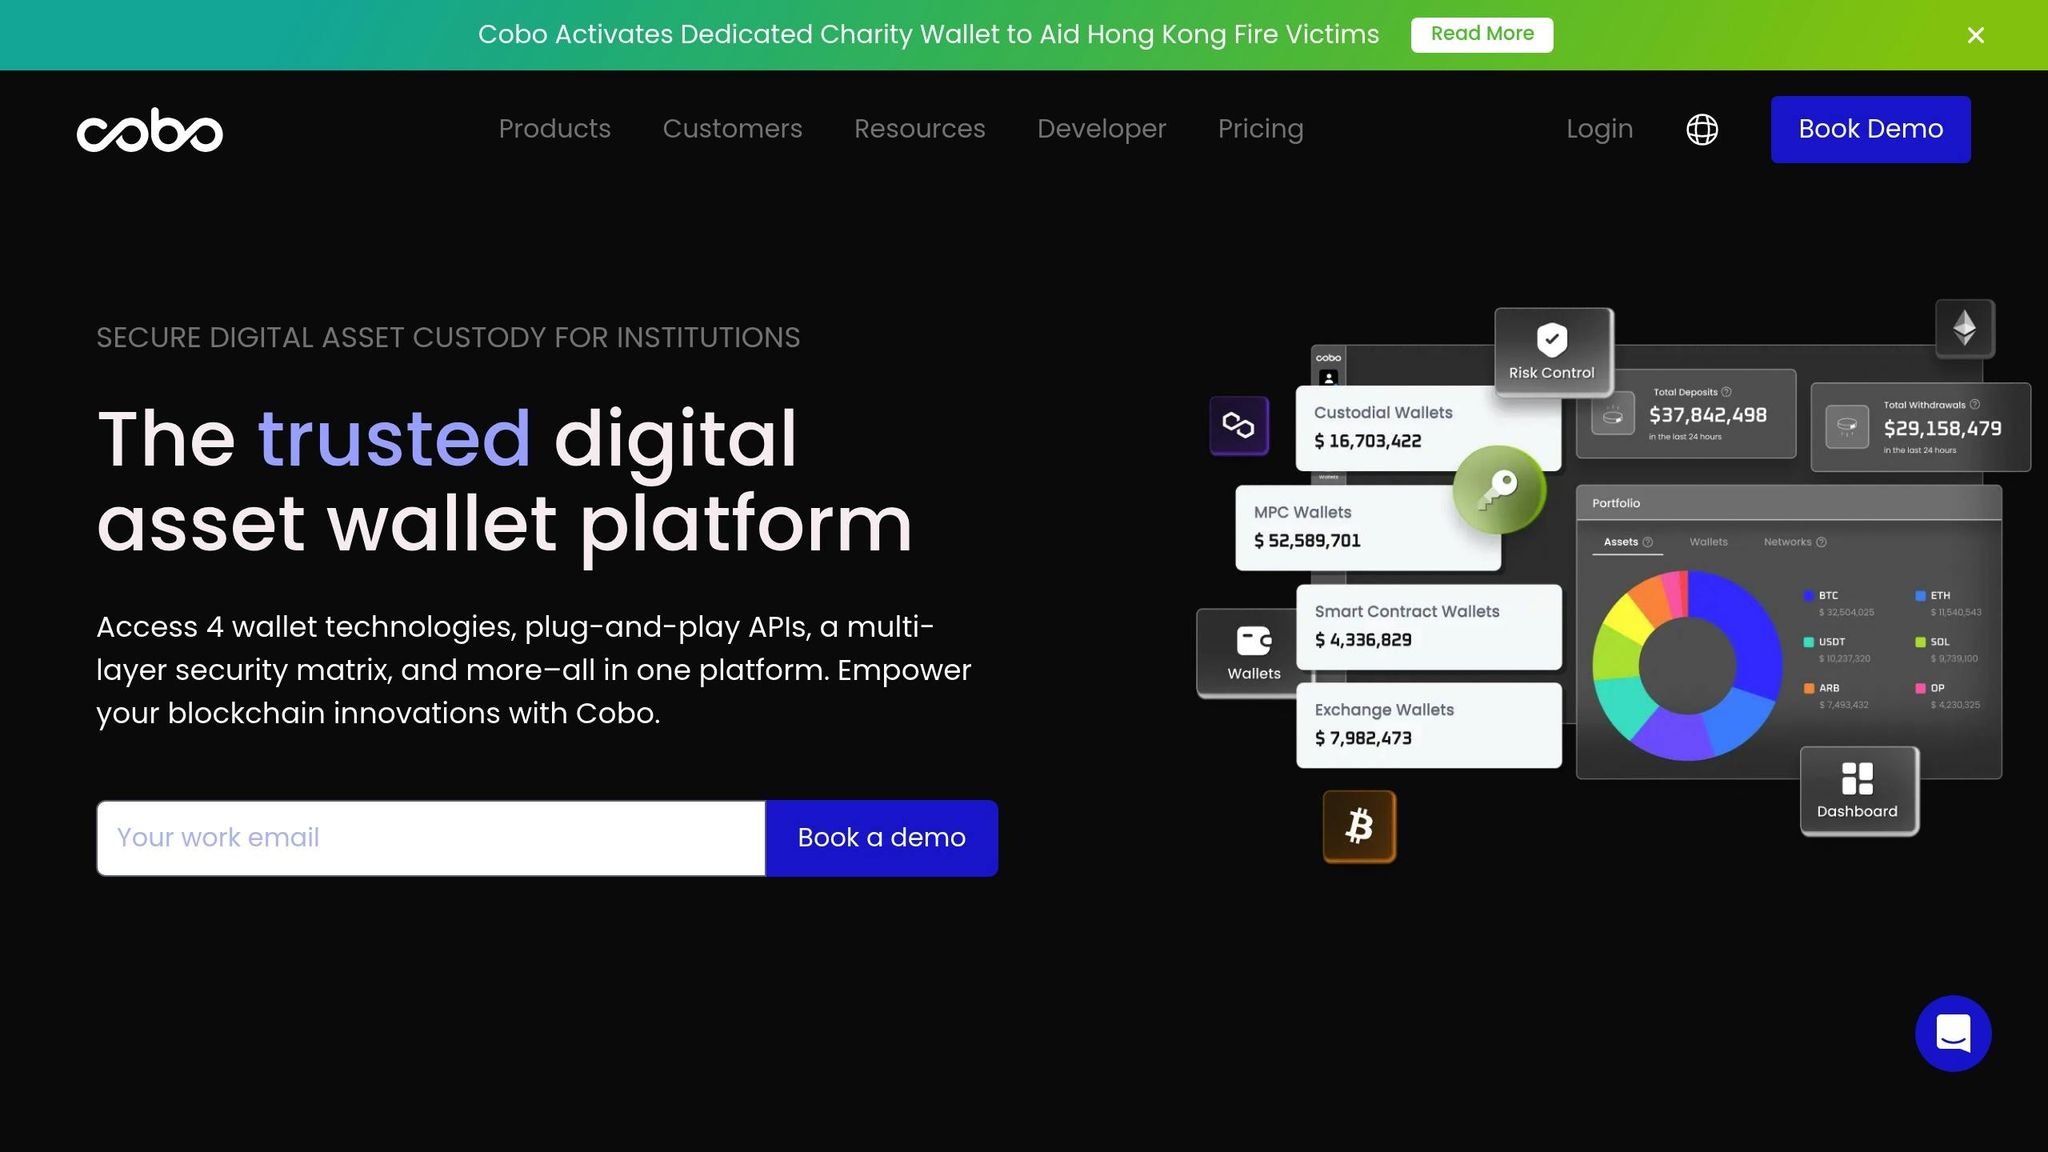The image size is (2048, 1152).
Task: Expand the Developer navigation menu
Action: coord(1101,129)
